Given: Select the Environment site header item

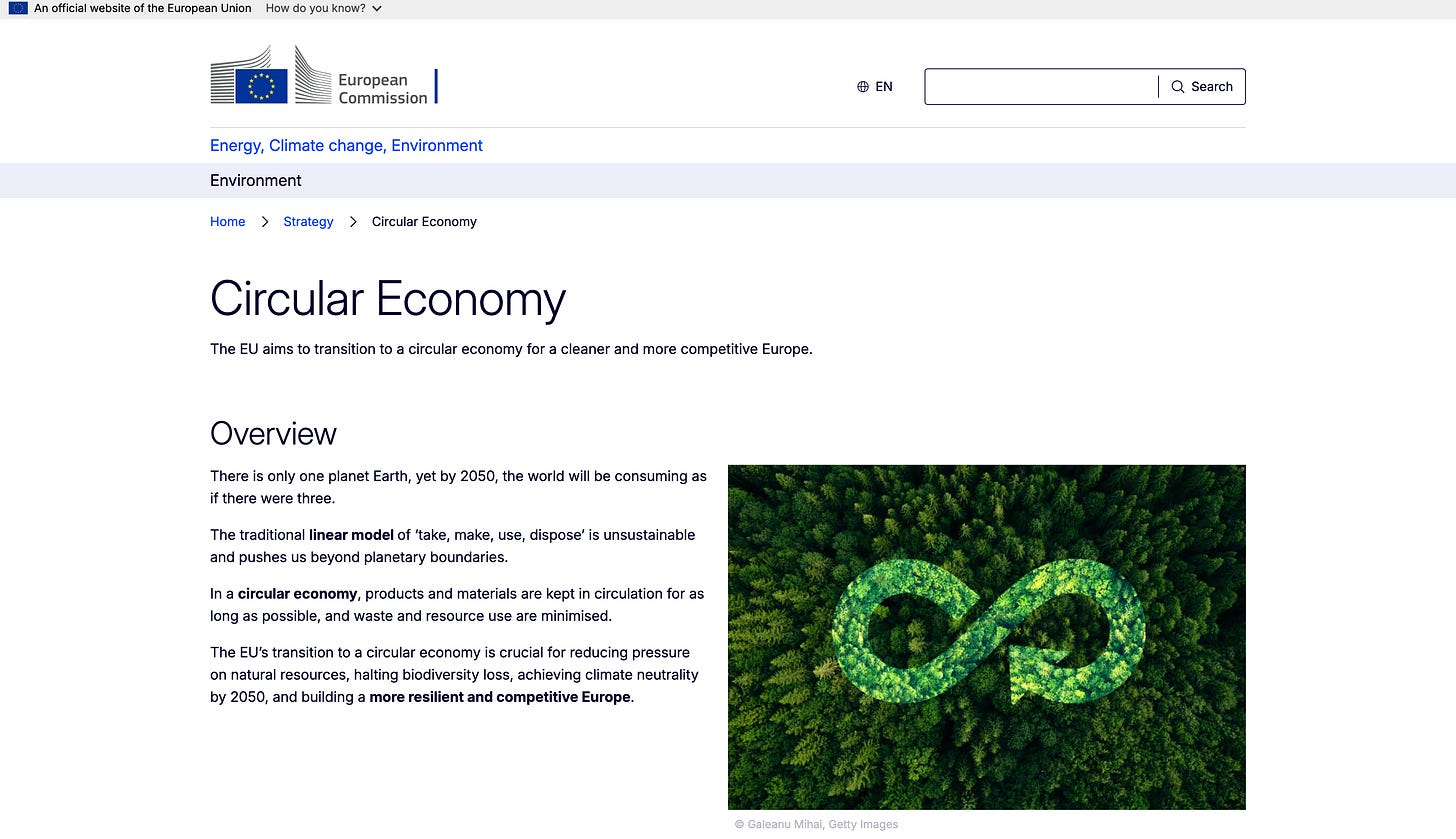Looking at the screenshot, I should coord(256,181).
